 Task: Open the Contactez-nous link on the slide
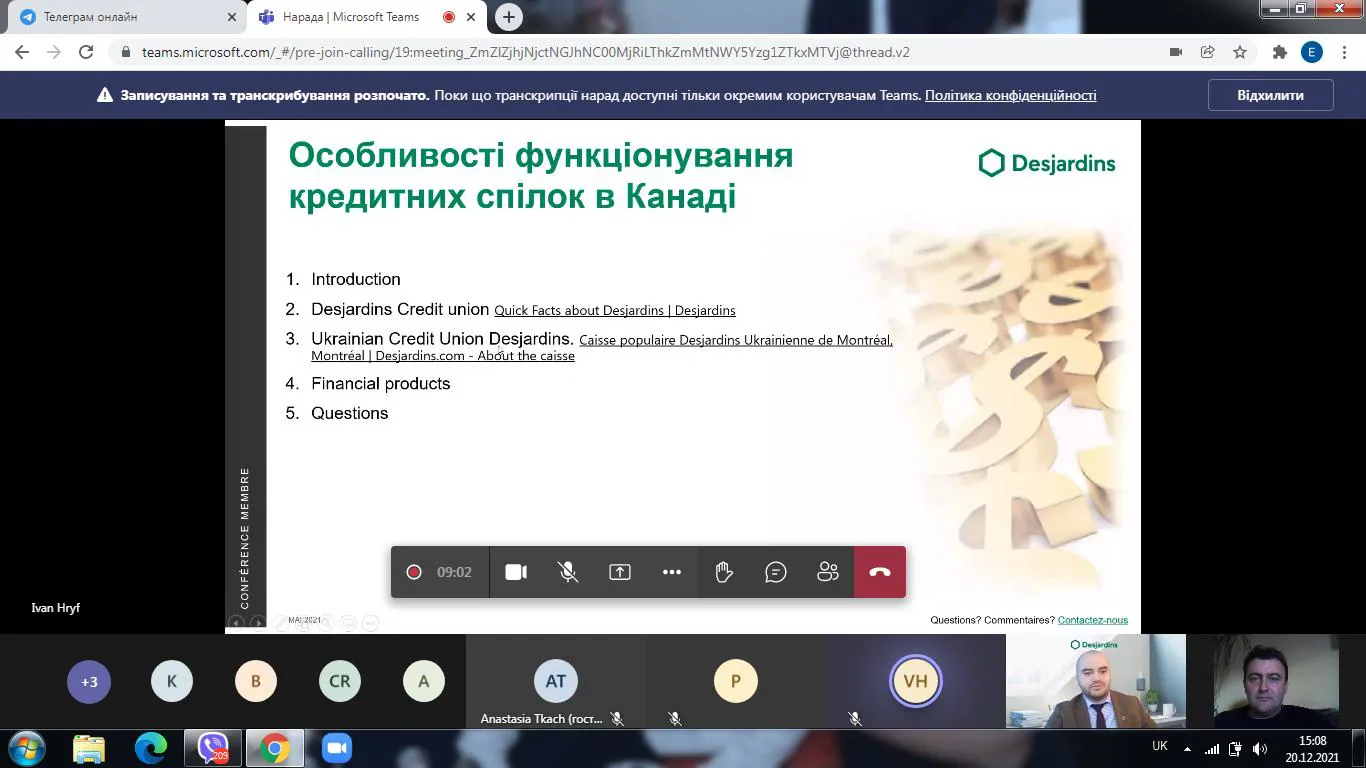coord(1093,620)
